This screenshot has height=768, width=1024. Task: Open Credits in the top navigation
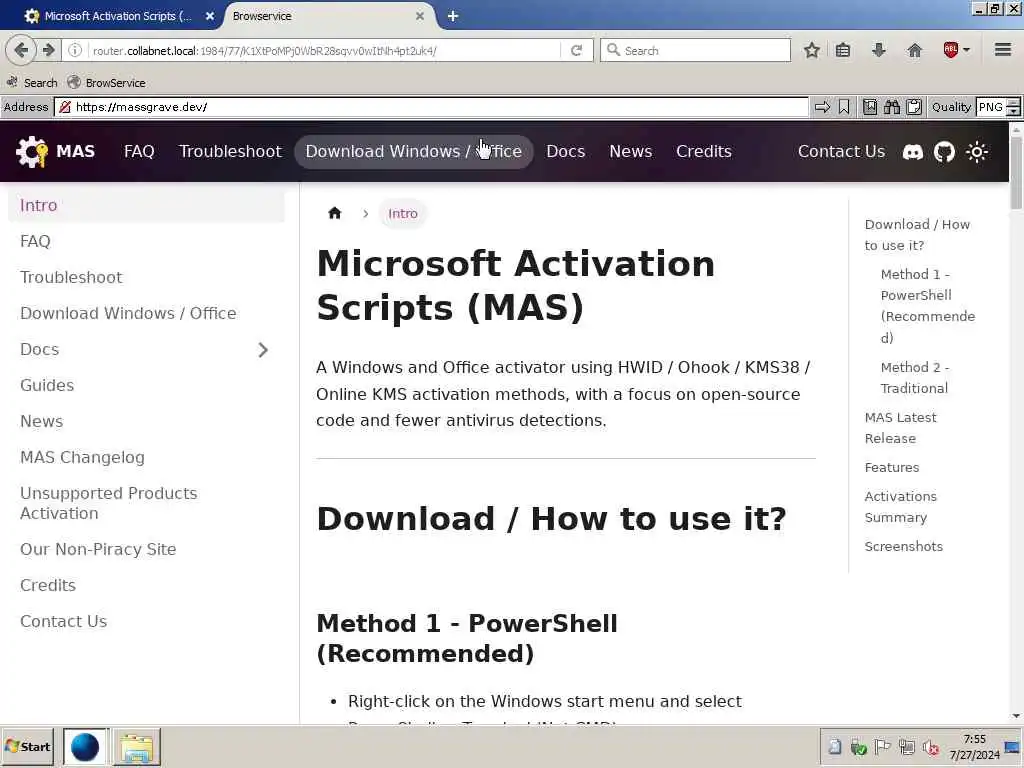704,152
